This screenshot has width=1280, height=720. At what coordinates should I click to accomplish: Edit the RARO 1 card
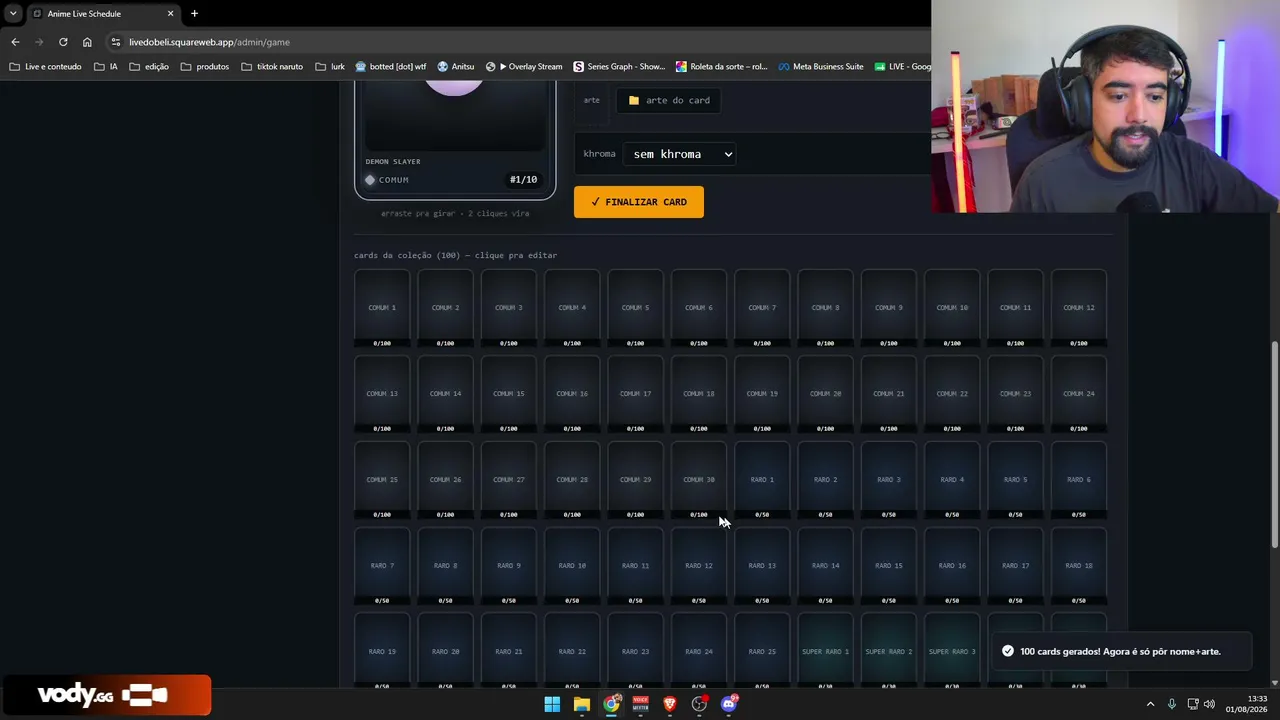(x=762, y=480)
